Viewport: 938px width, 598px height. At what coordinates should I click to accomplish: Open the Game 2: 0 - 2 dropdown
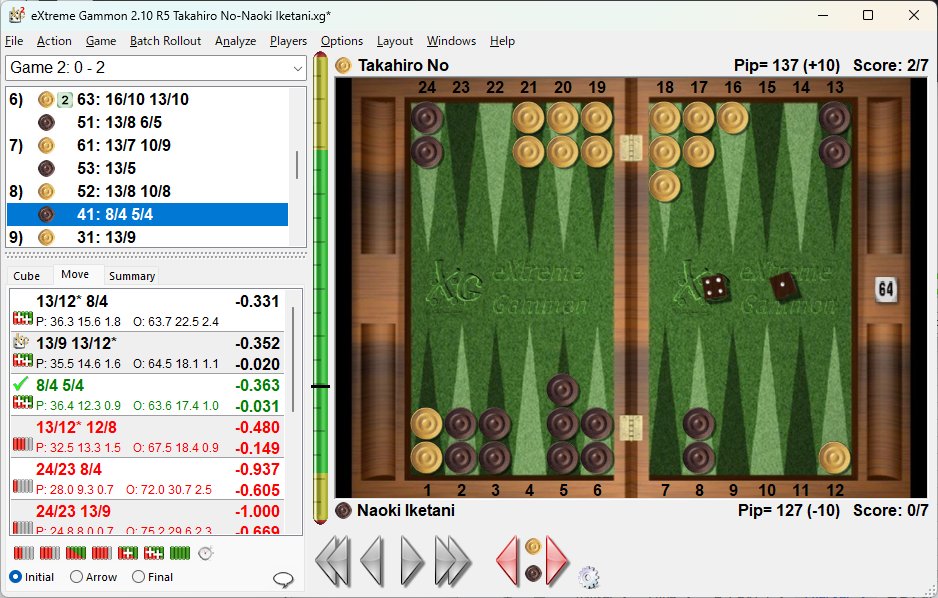pos(156,68)
